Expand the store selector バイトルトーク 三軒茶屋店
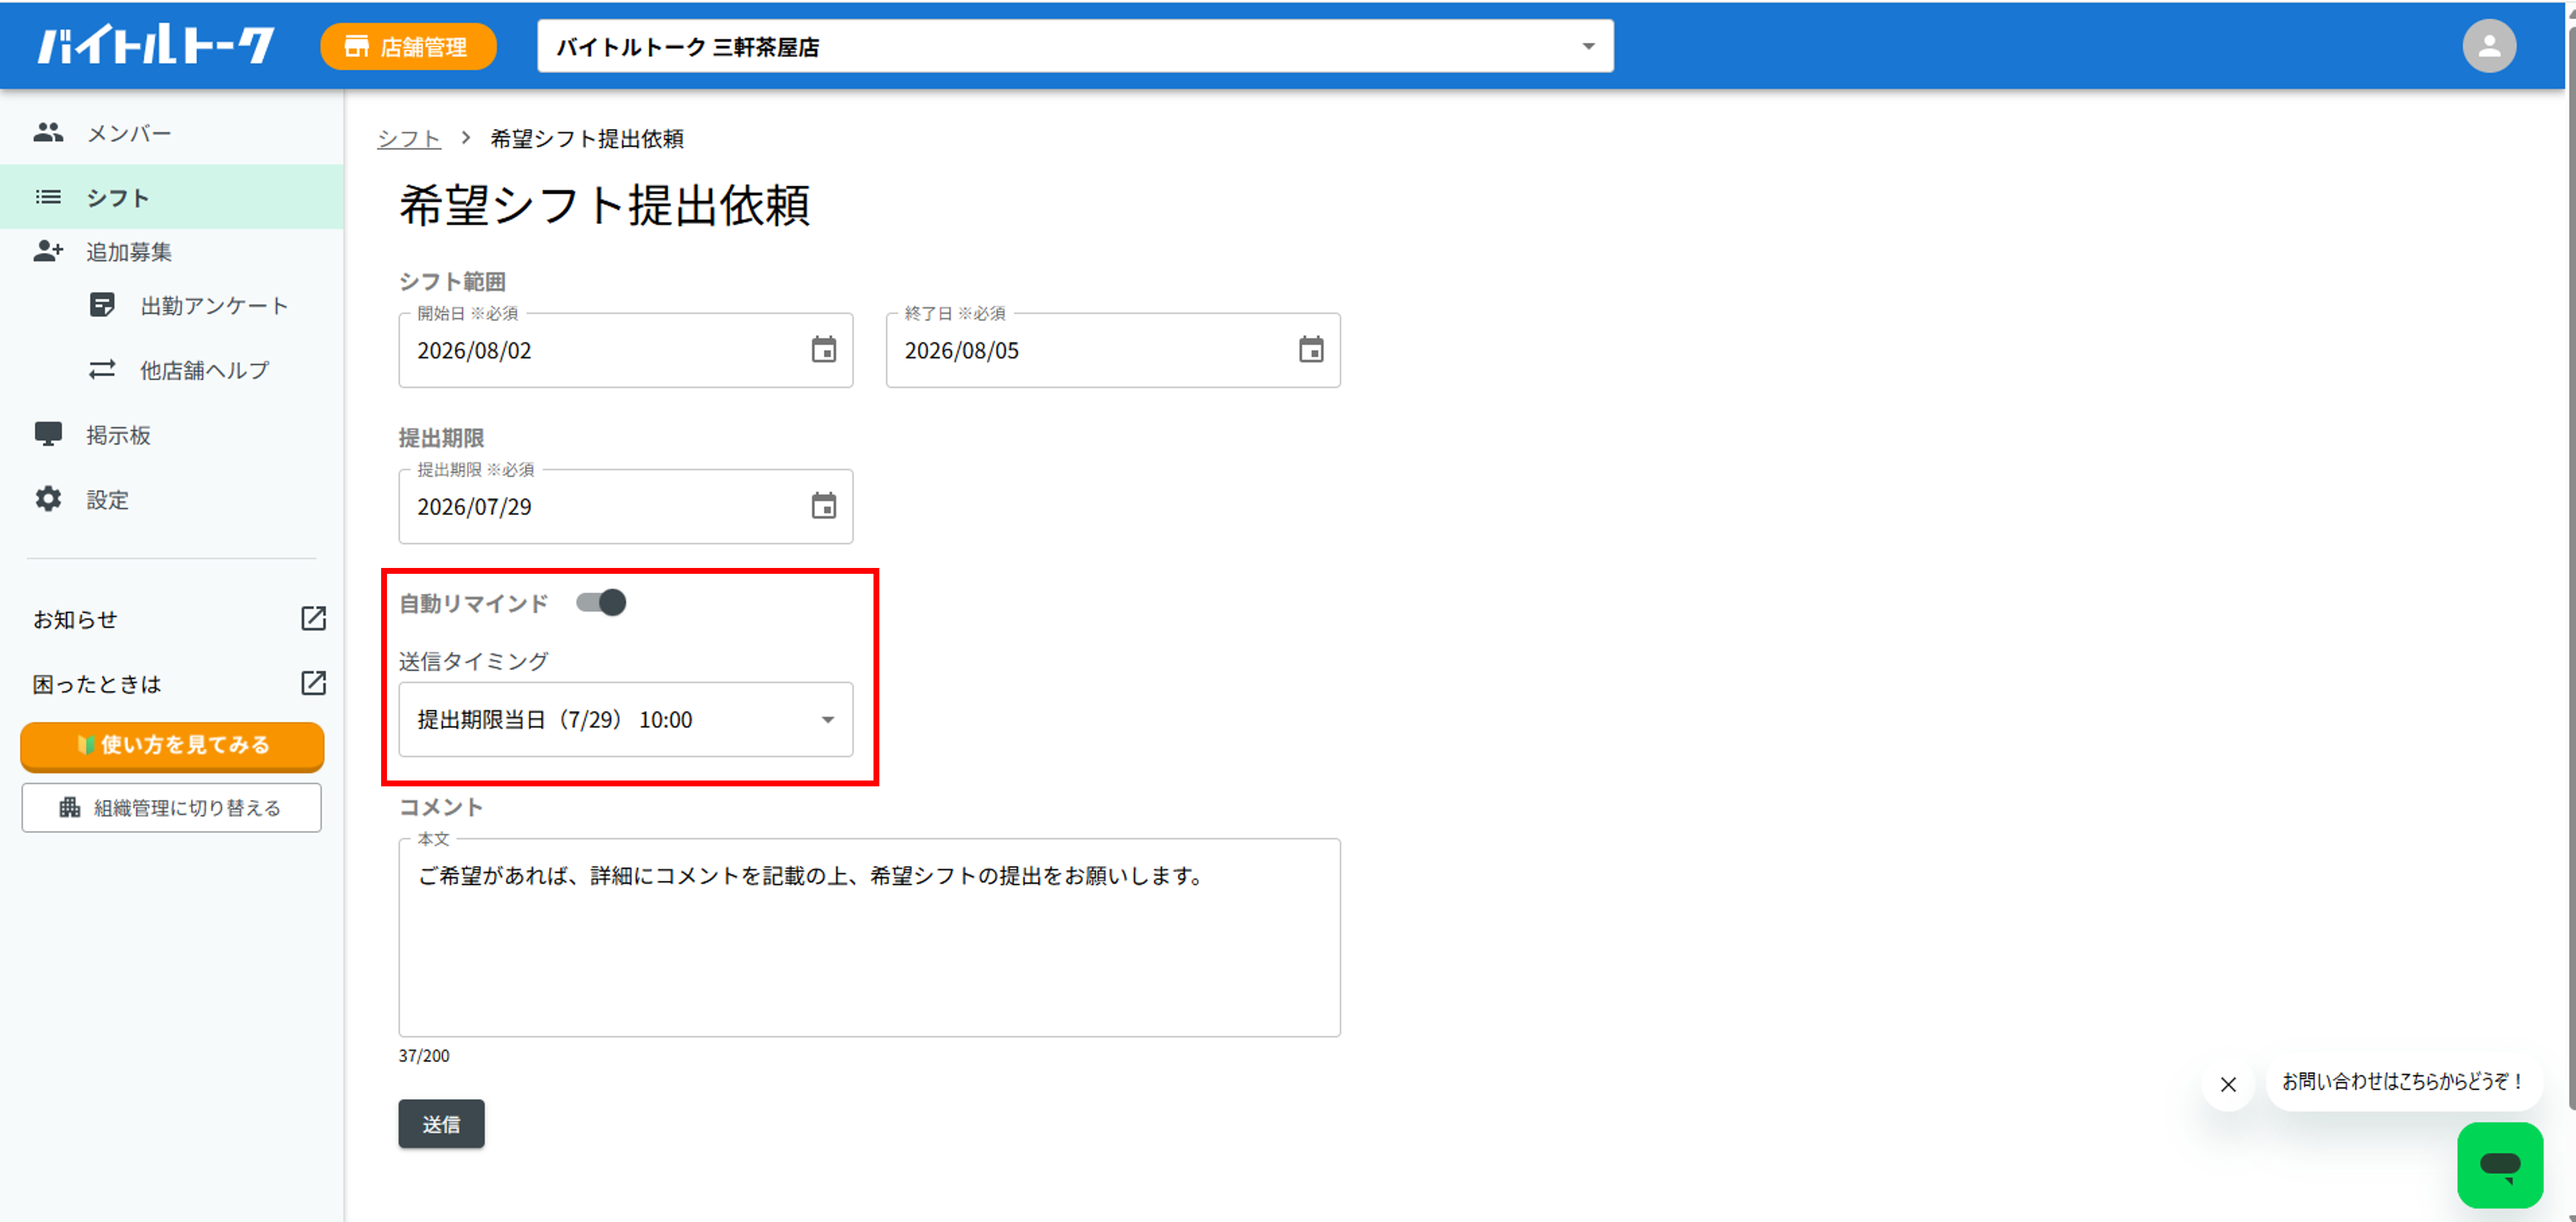 pyautogui.click(x=1075, y=46)
